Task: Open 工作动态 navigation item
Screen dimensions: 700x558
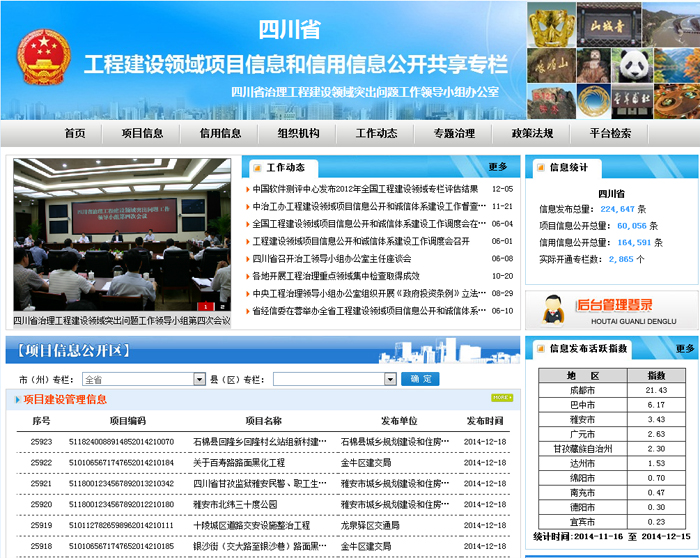Action: coord(376,133)
